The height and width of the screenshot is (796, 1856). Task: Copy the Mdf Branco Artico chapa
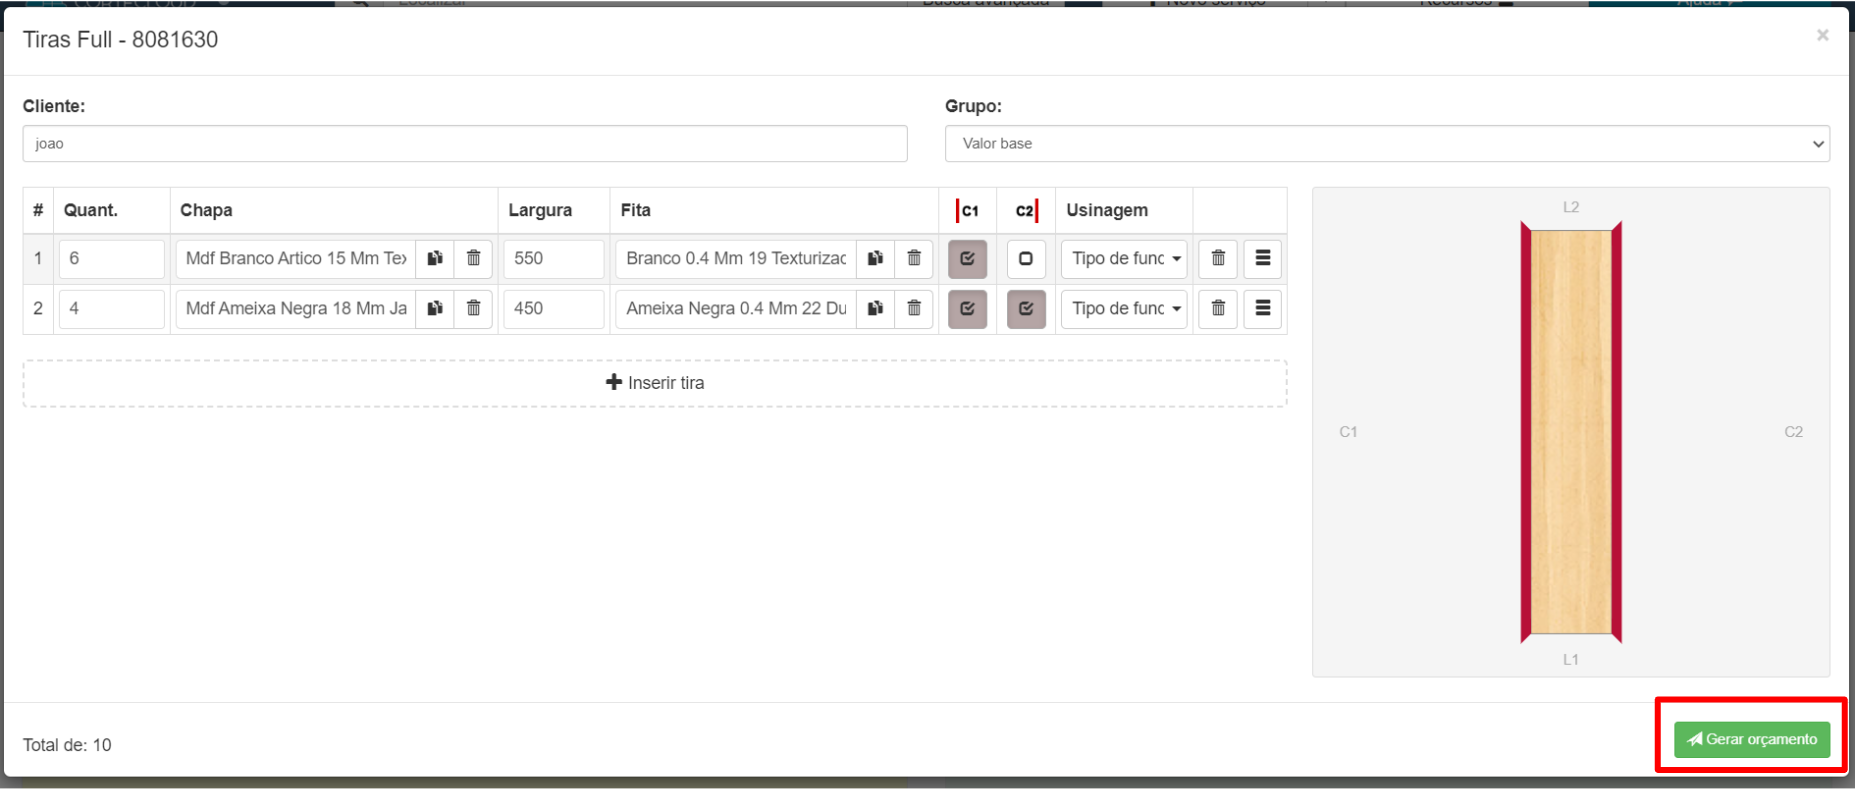coord(435,259)
